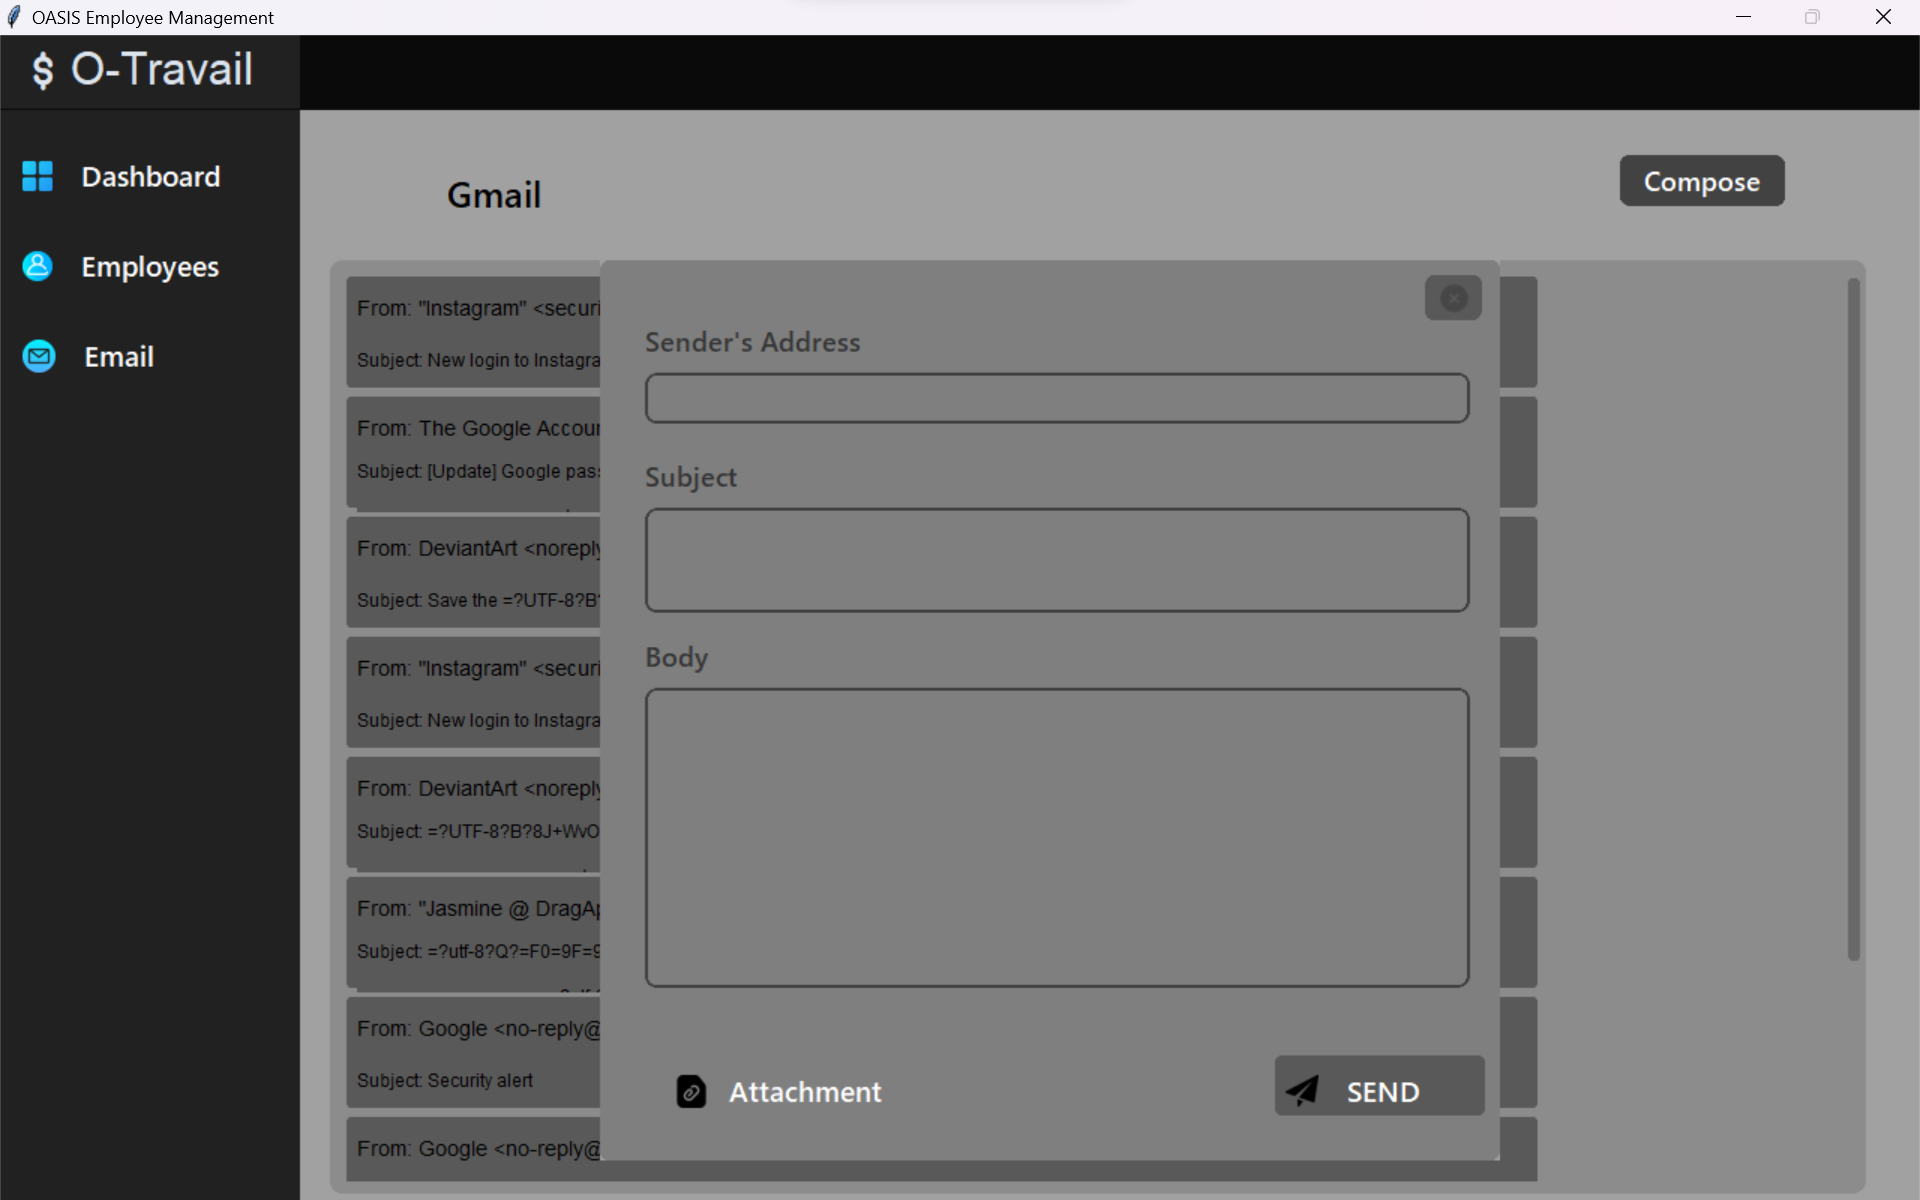Click inside the Sender's Address field
Image resolution: width=1920 pixels, height=1200 pixels.
[x=1057, y=397]
